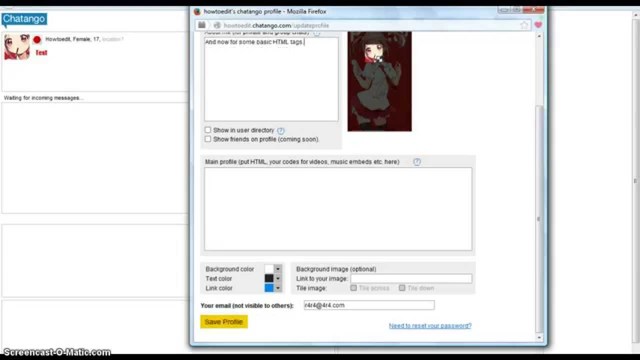Click the Firefox icon in the title bar
Screen dimensions: 640x360
pos(197,11)
